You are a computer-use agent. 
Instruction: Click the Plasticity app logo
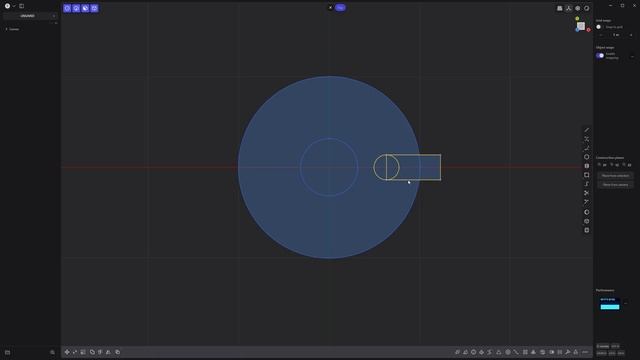(x=7, y=6)
